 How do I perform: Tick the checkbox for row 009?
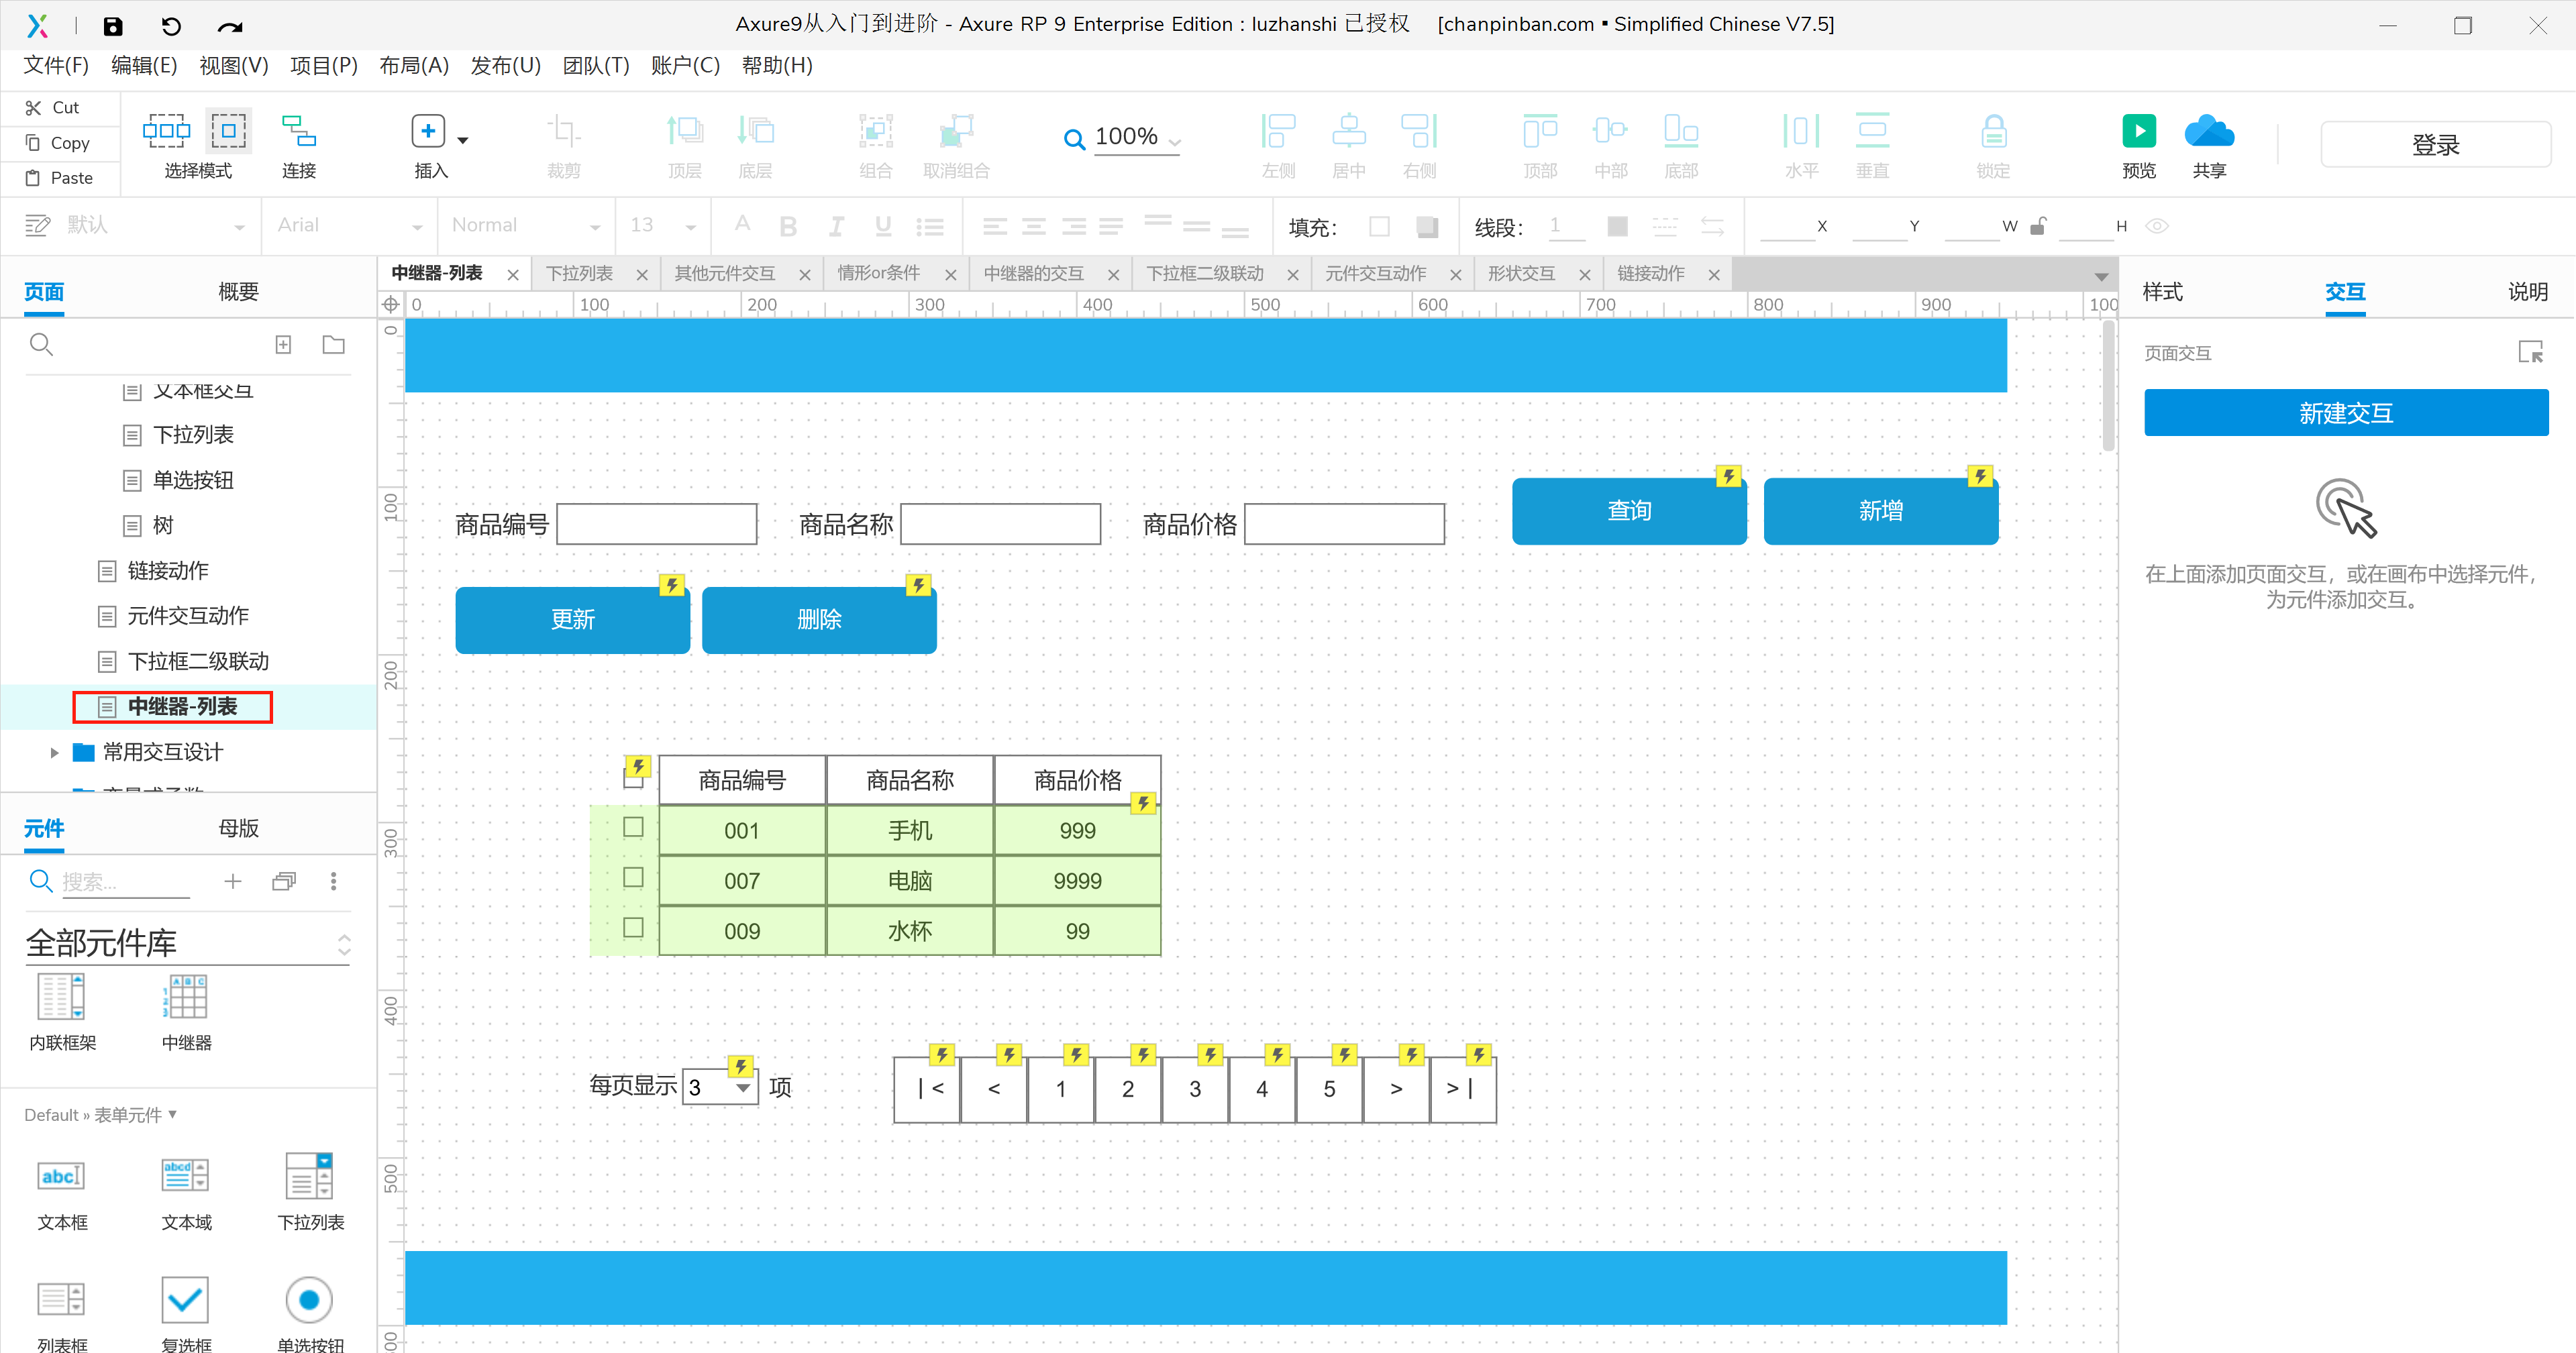click(x=633, y=928)
